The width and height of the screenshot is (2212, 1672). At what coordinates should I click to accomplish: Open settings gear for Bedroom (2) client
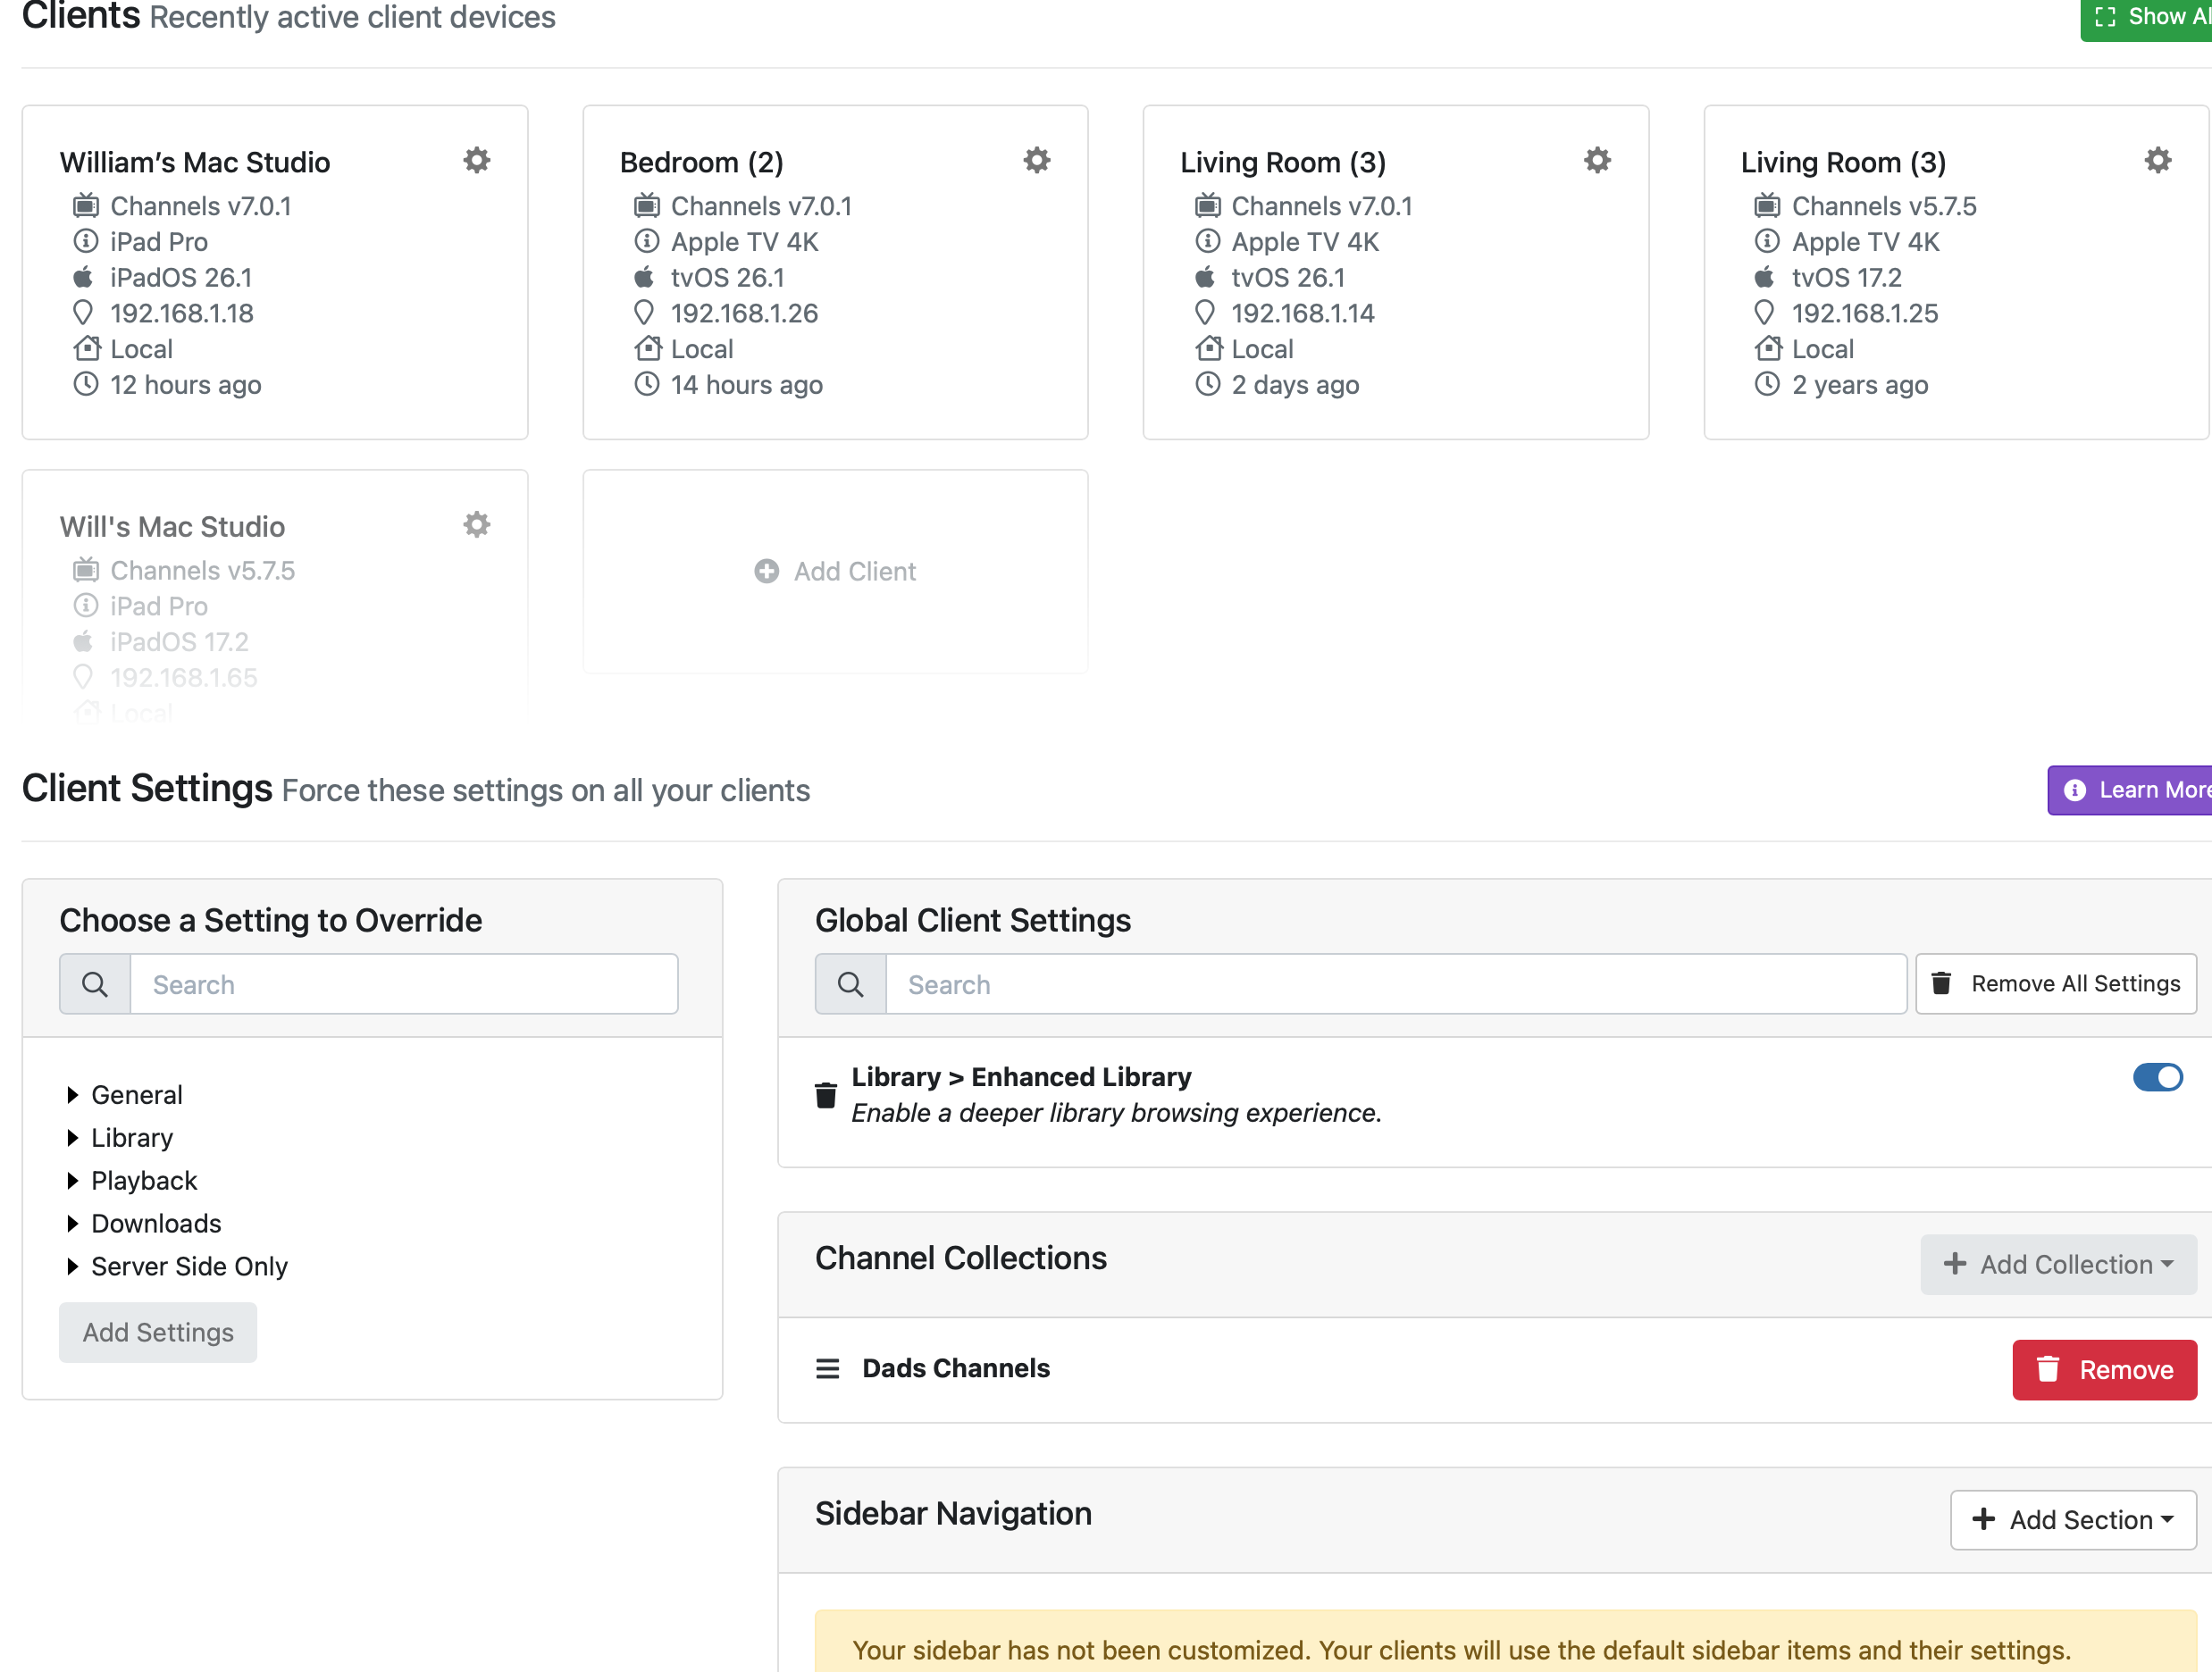(1037, 160)
